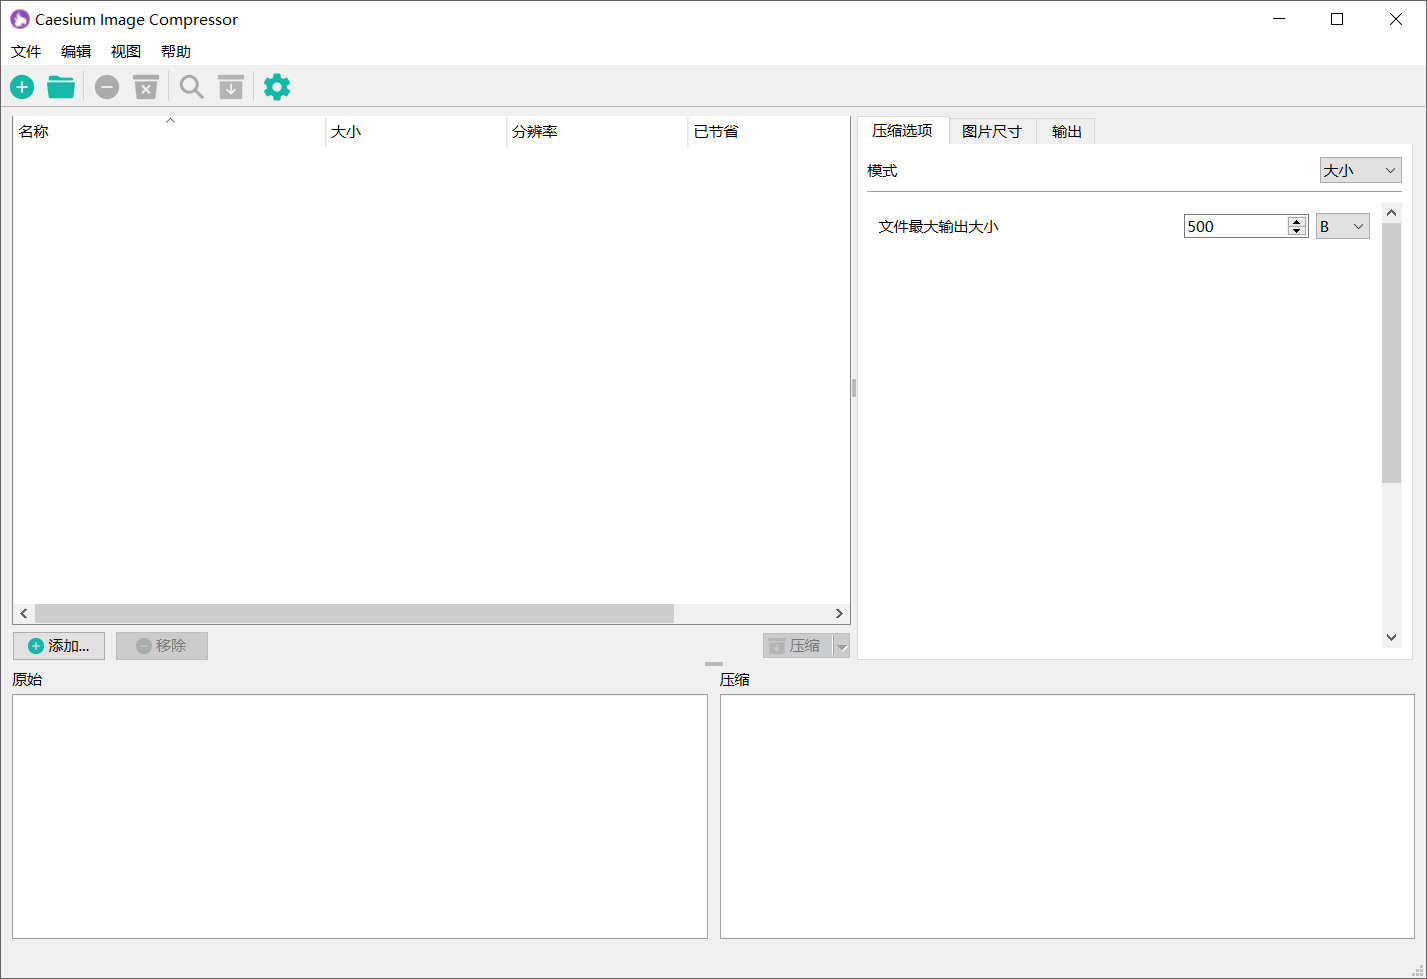Sort the list by the 名称 column header

pos(34,130)
